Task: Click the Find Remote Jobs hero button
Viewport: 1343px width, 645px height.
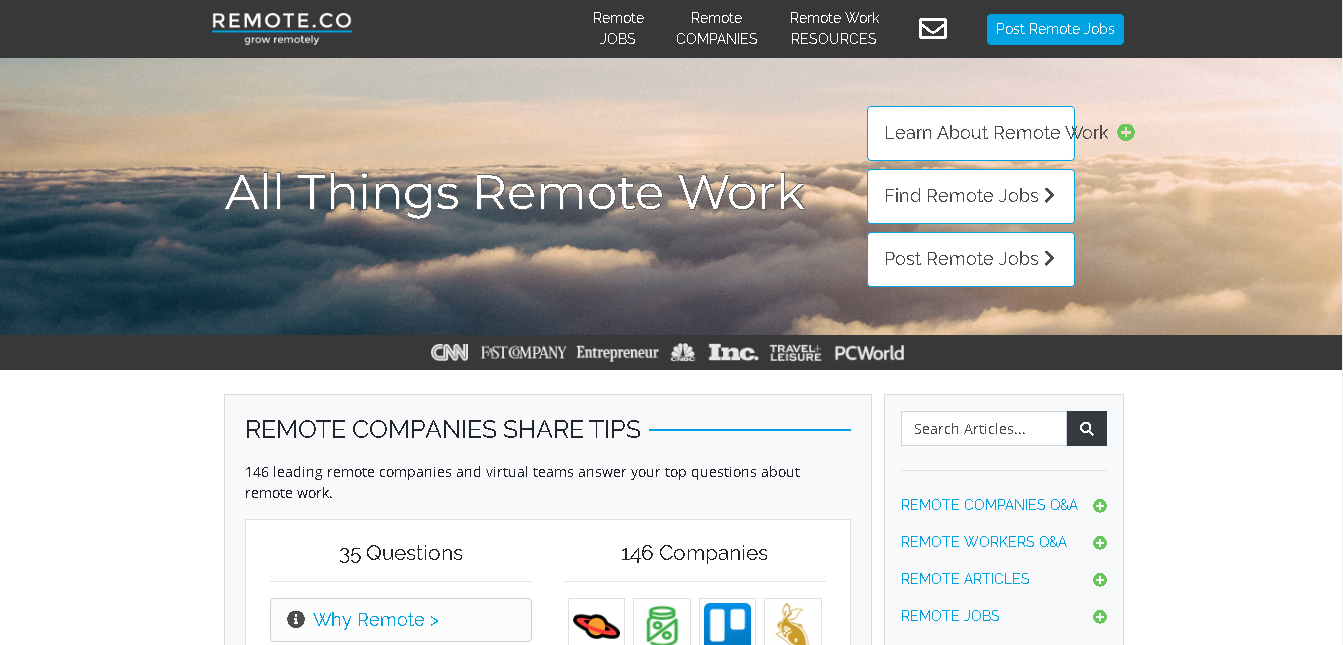Action: click(971, 196)
